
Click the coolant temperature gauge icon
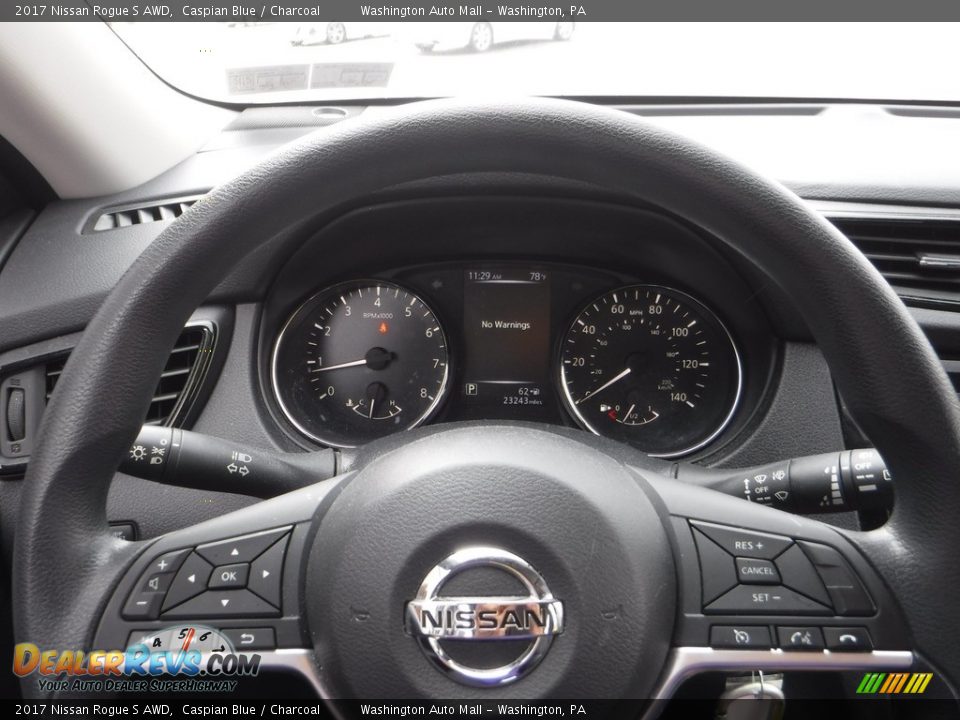click(x=350, y=403)
